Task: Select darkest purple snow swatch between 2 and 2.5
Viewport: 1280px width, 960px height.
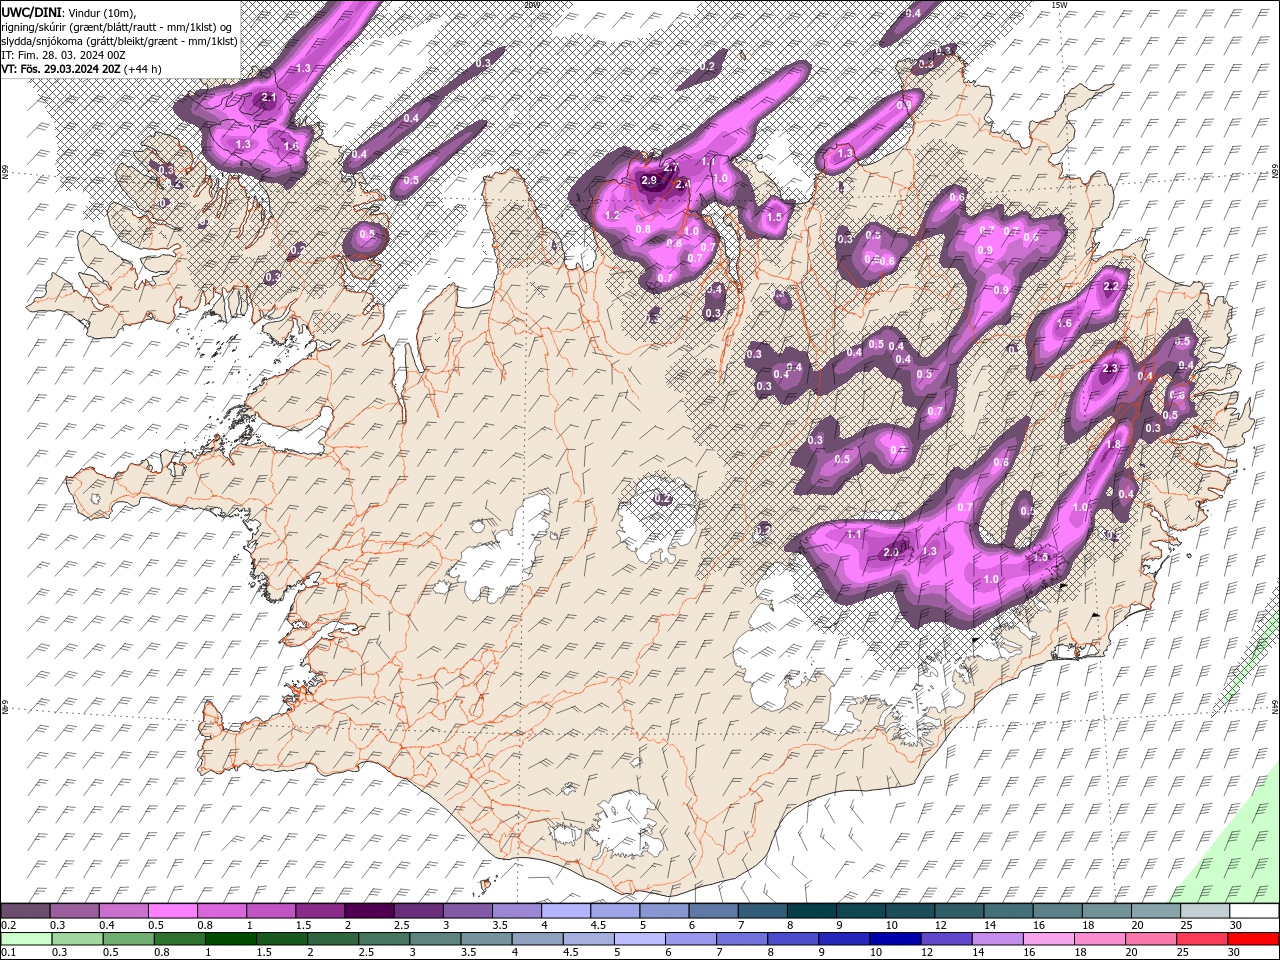Action: coord(369,911)
